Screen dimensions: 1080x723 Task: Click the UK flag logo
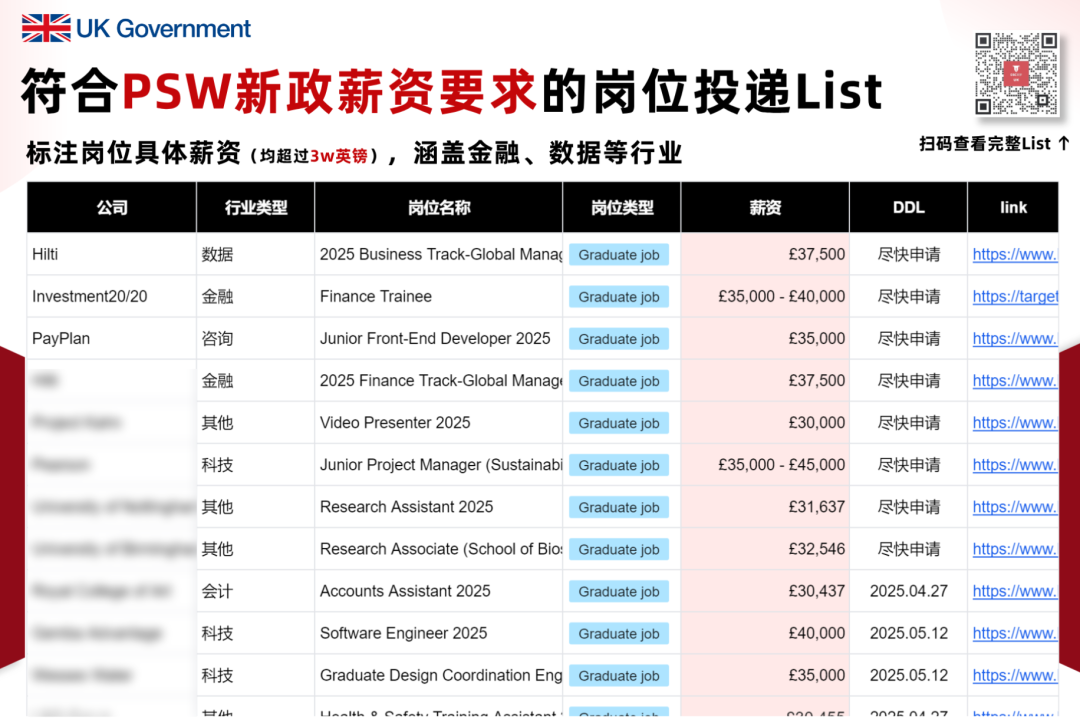click(x=46, y=28)
